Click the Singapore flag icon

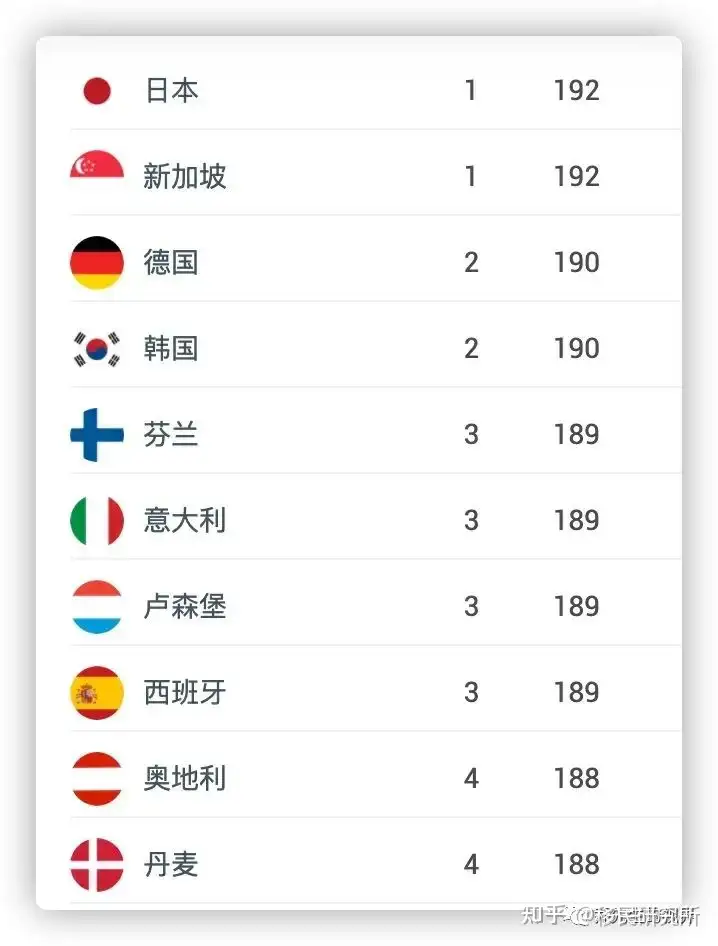click(x=97, y=165)
